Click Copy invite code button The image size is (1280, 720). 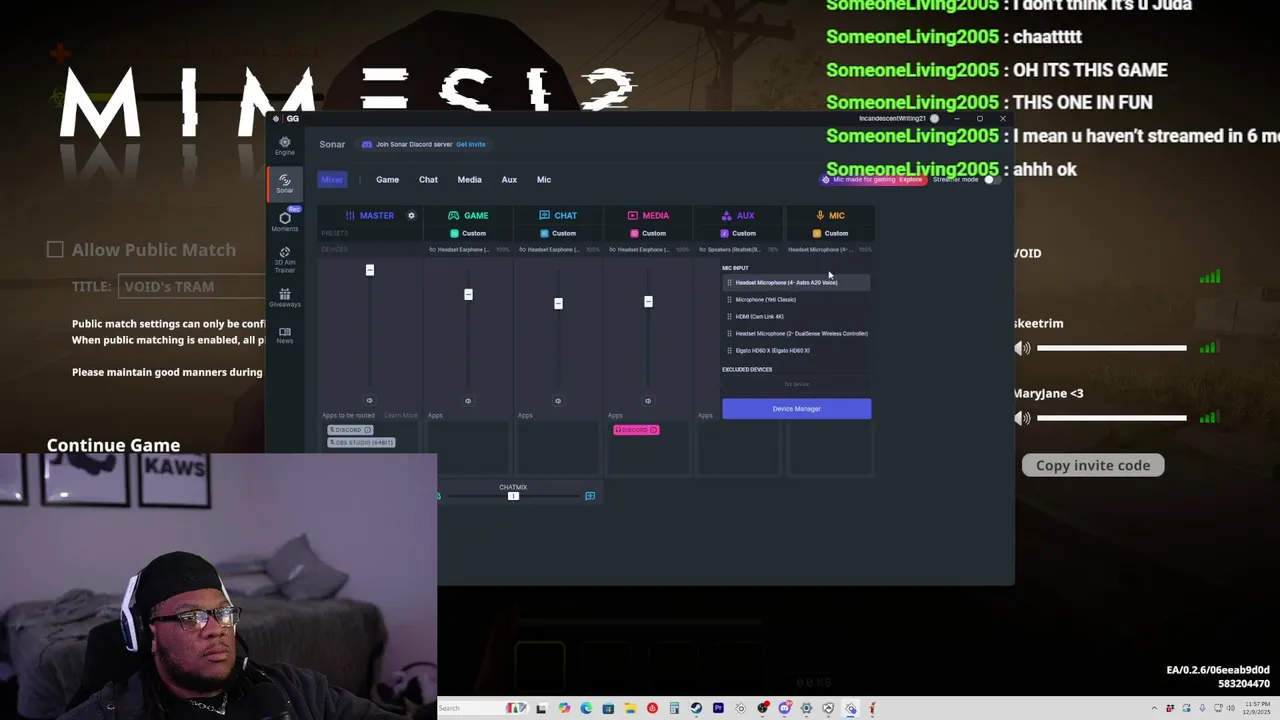[x=1093, y=465]
